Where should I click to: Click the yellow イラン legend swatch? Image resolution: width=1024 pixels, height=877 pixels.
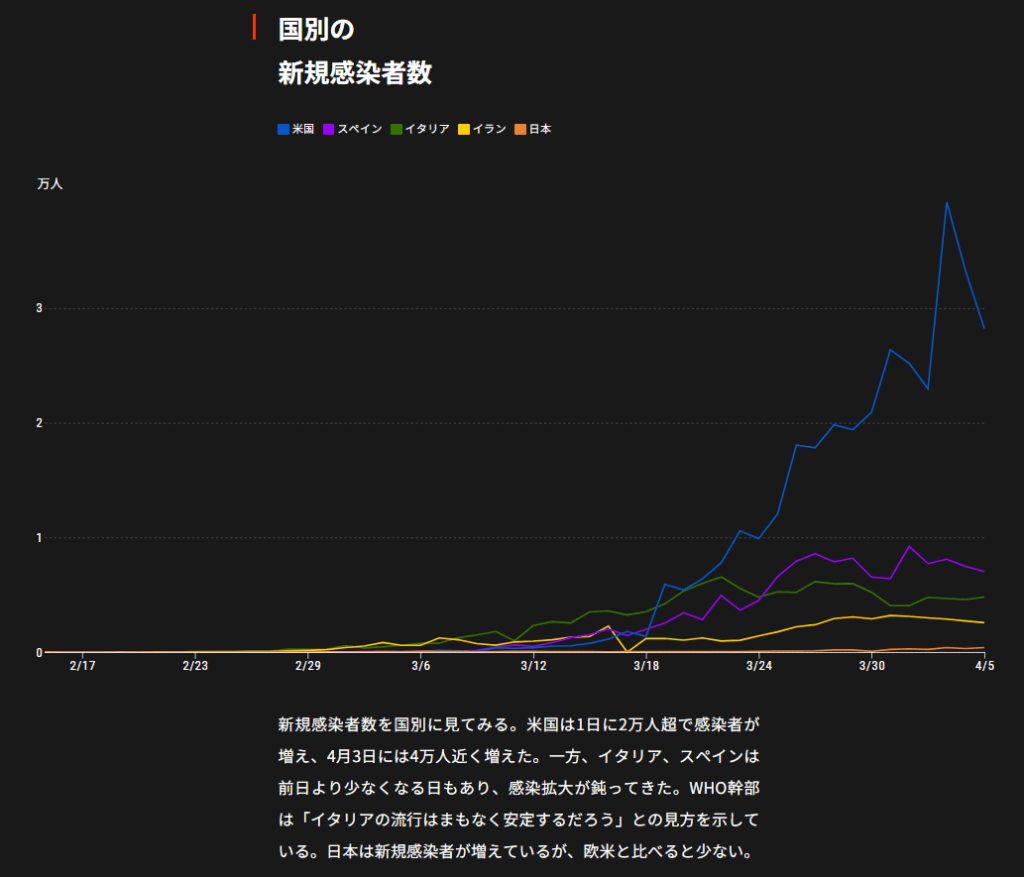[464, 129]
